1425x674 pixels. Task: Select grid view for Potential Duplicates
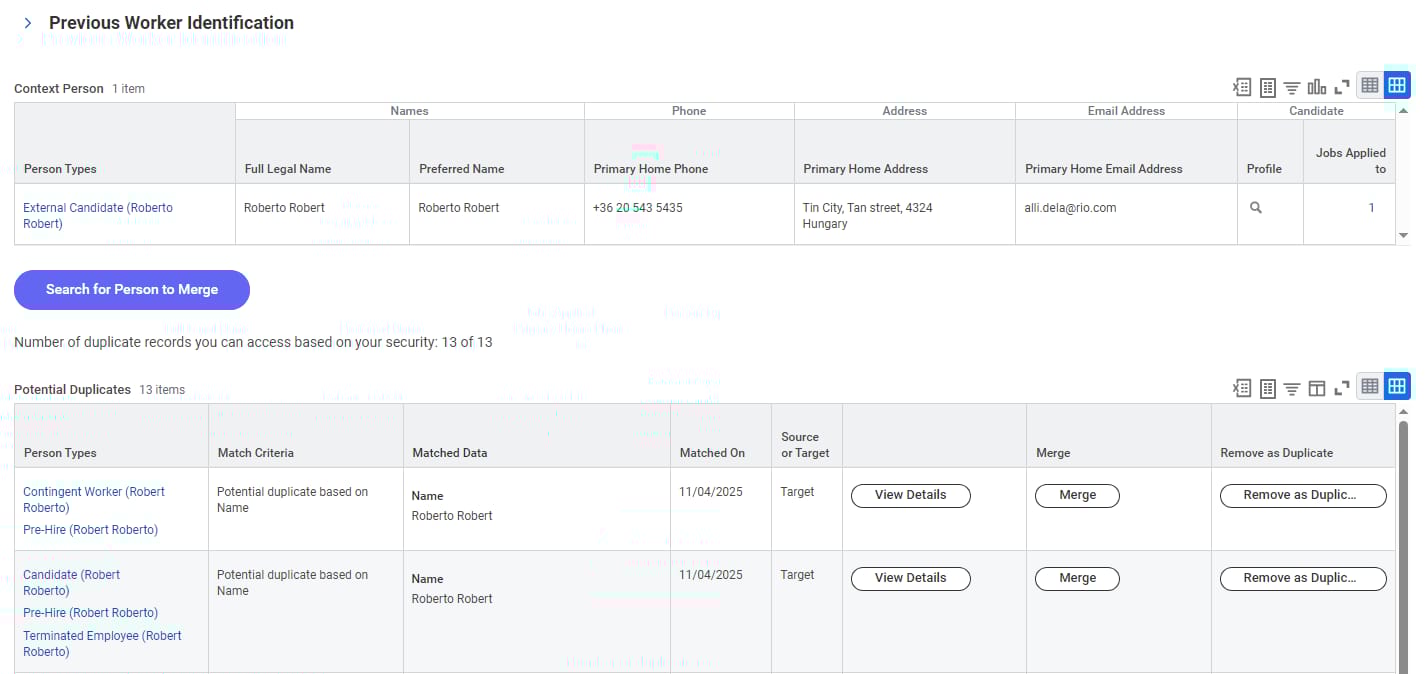coord(1397,386)
